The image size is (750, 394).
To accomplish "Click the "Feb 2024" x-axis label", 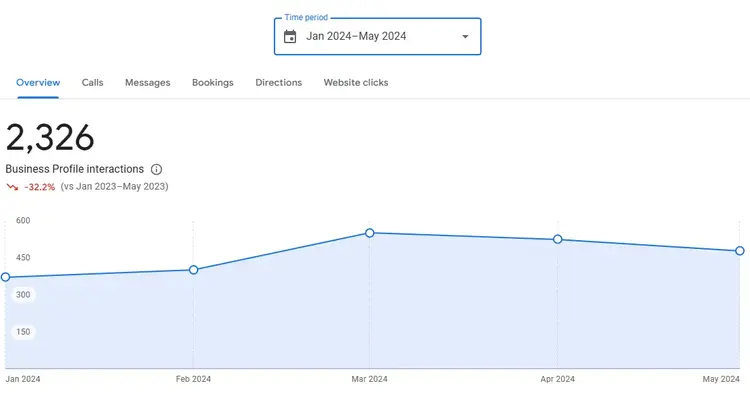I will [193, 379].
